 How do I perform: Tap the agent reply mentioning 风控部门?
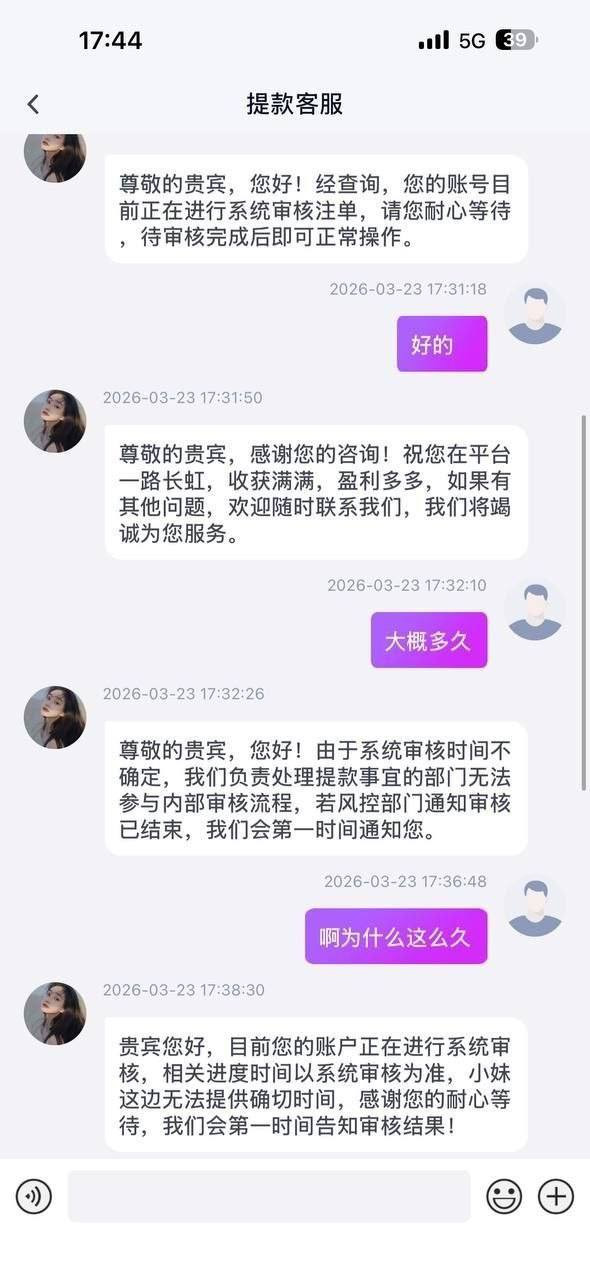click(316, 788)
